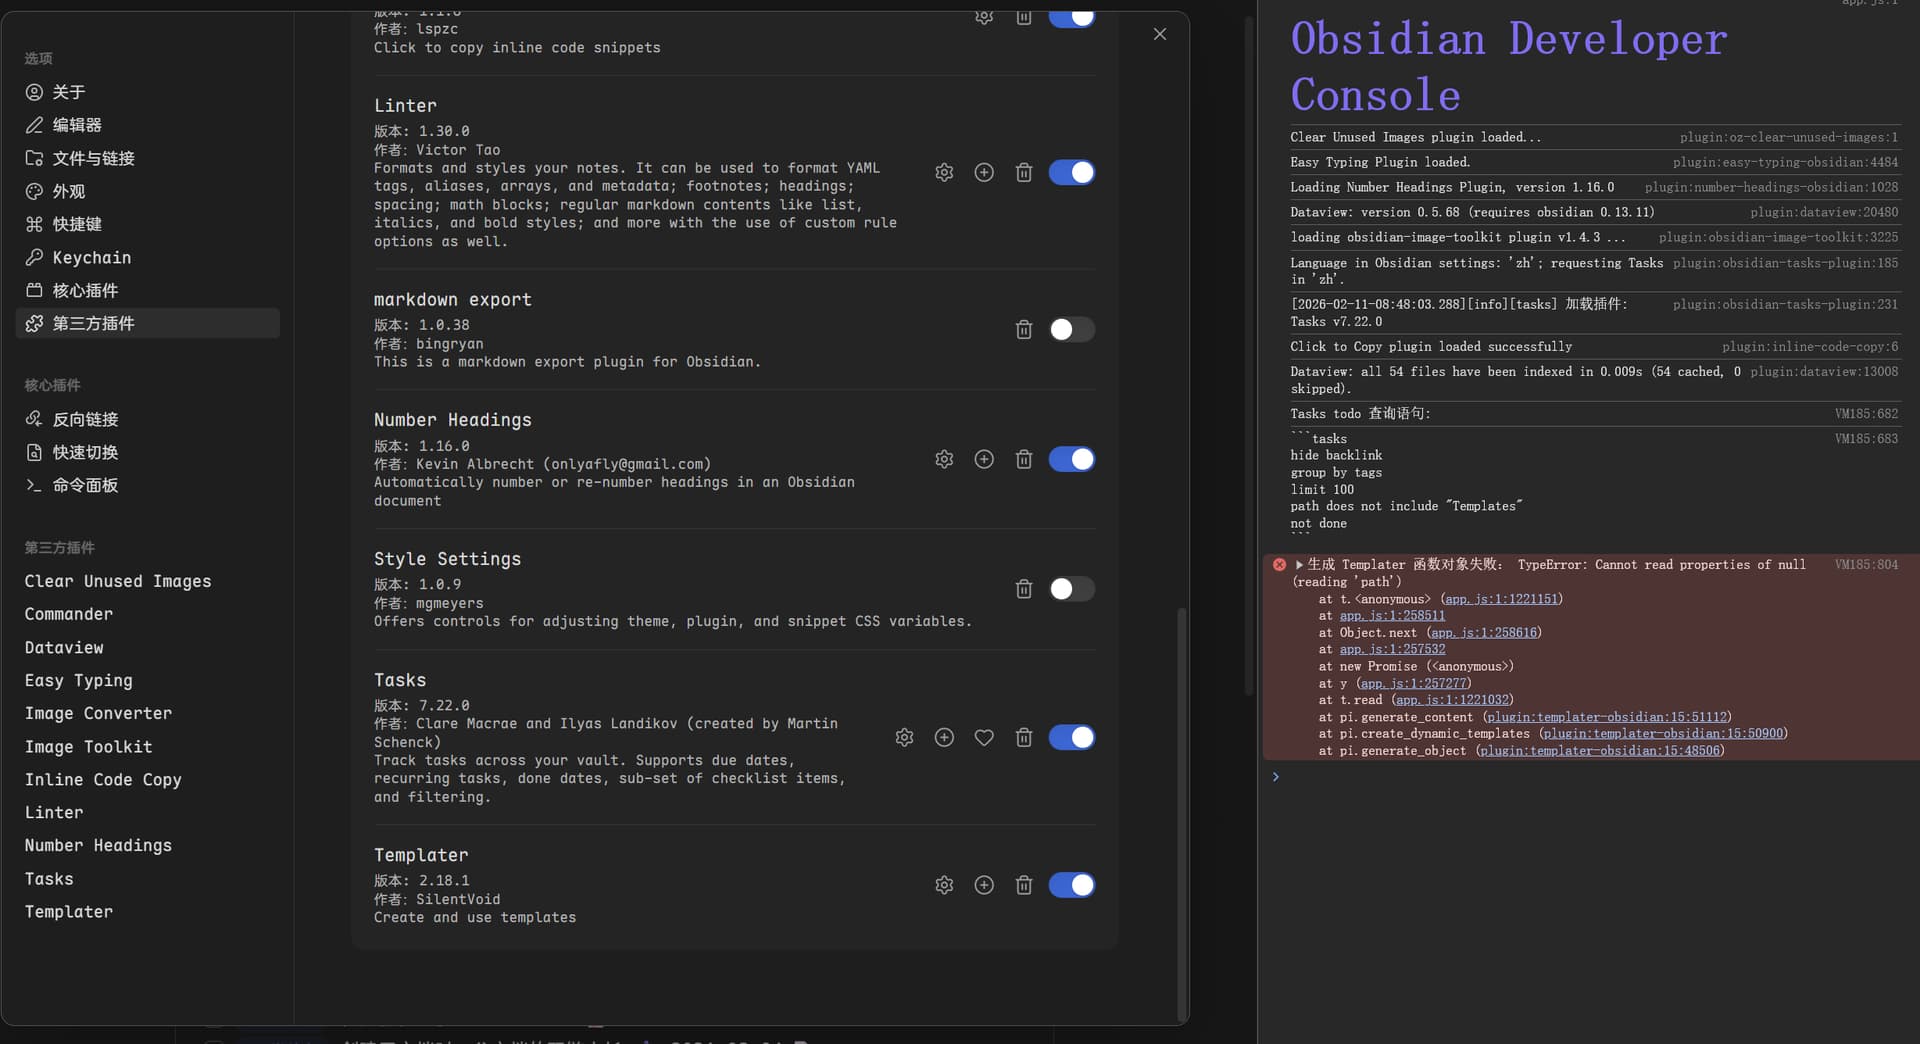Screen dimensions: 1920x1044
Task: Select Dataview in sidebar plugin list
Action: pyautogui.click(x=64, y=648)
